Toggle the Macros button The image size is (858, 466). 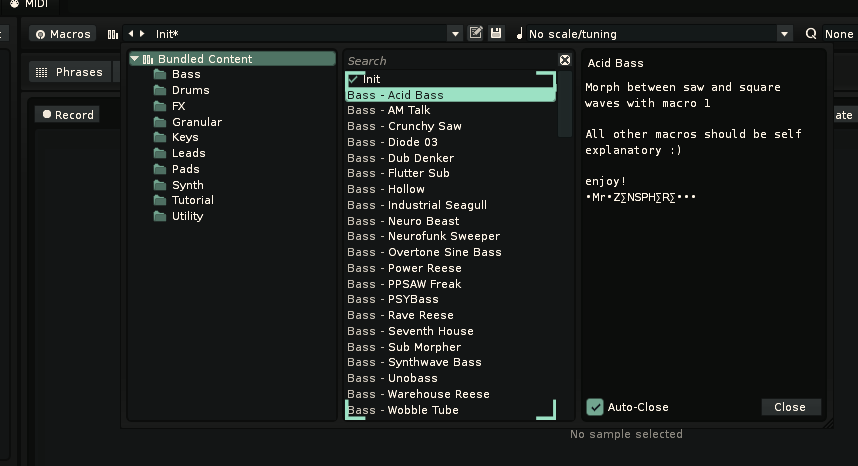pos(63,34)
